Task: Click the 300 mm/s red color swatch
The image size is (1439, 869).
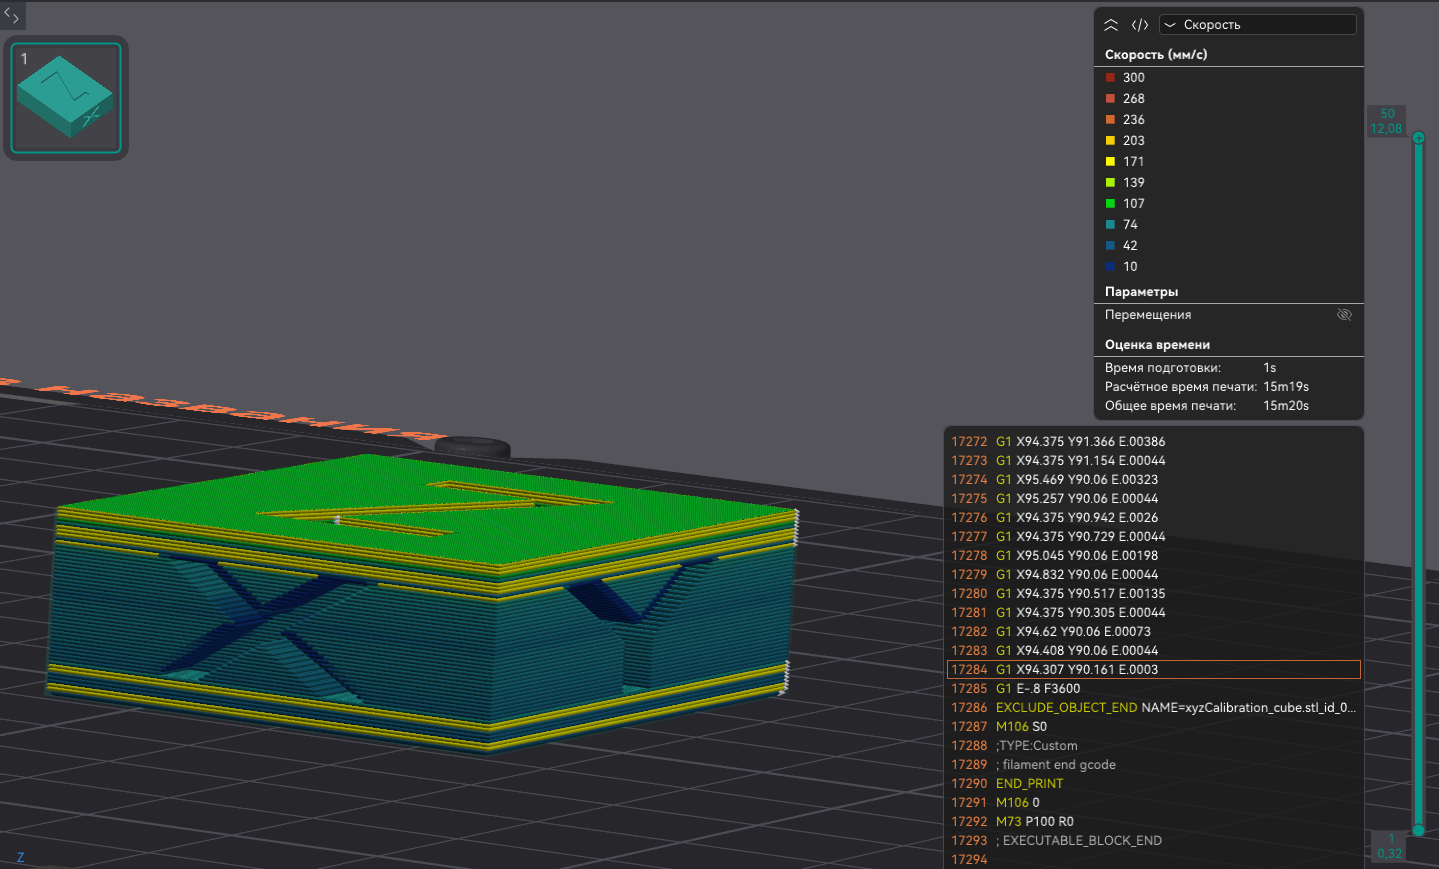Action: [1110, 78]
